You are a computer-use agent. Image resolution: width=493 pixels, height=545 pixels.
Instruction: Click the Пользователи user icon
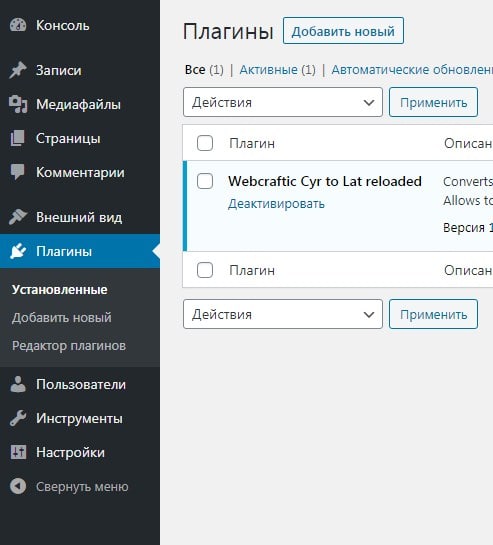coord(18,384)
